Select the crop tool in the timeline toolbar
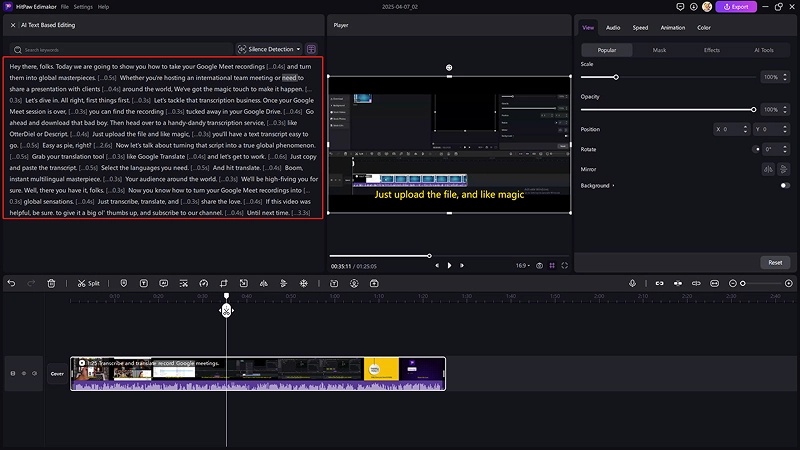The height and width of the screenshot is (450, 800). click(x=224, y=283)
